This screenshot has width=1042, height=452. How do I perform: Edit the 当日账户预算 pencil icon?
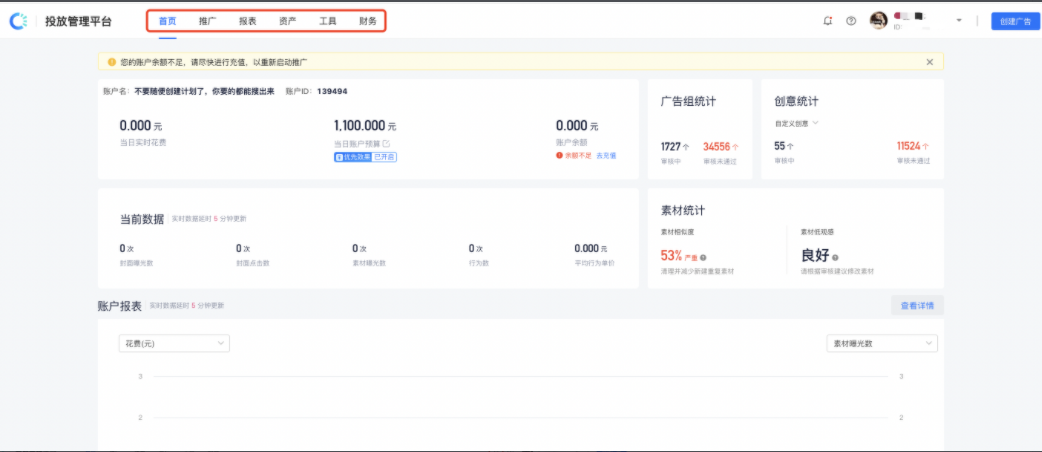[x=386, y=144]
